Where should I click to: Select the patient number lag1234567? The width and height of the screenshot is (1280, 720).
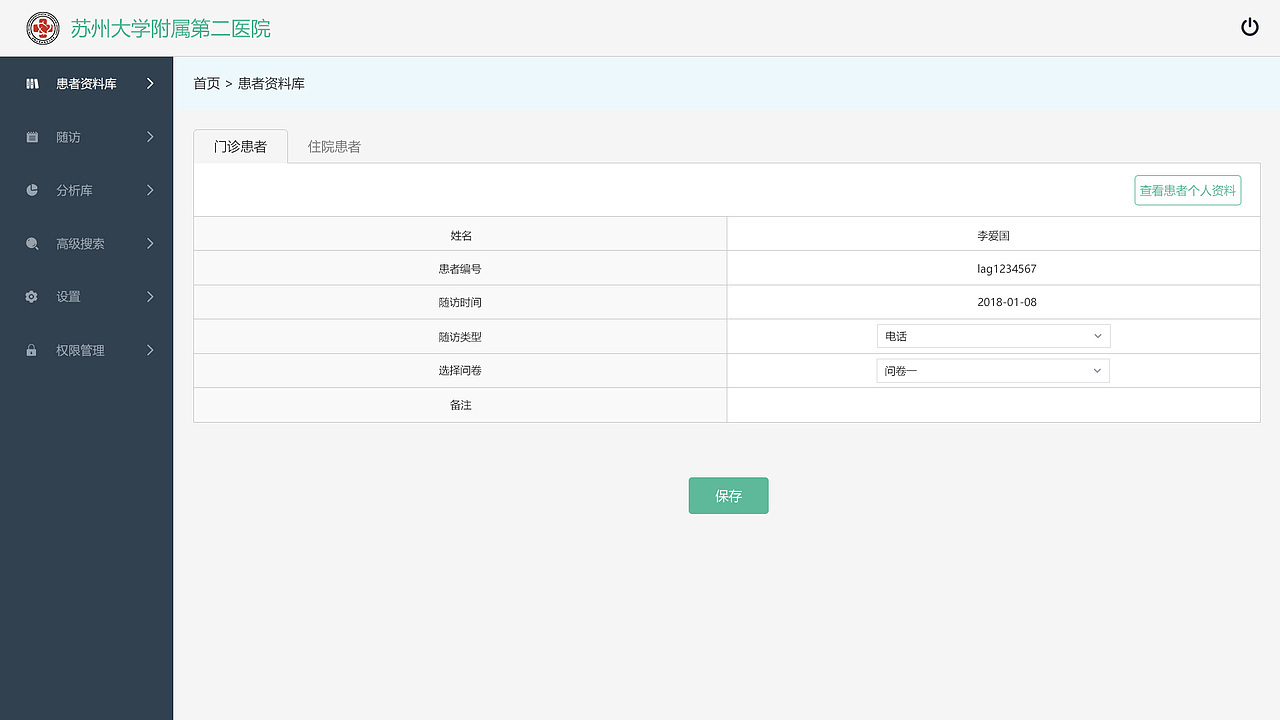1007,269
